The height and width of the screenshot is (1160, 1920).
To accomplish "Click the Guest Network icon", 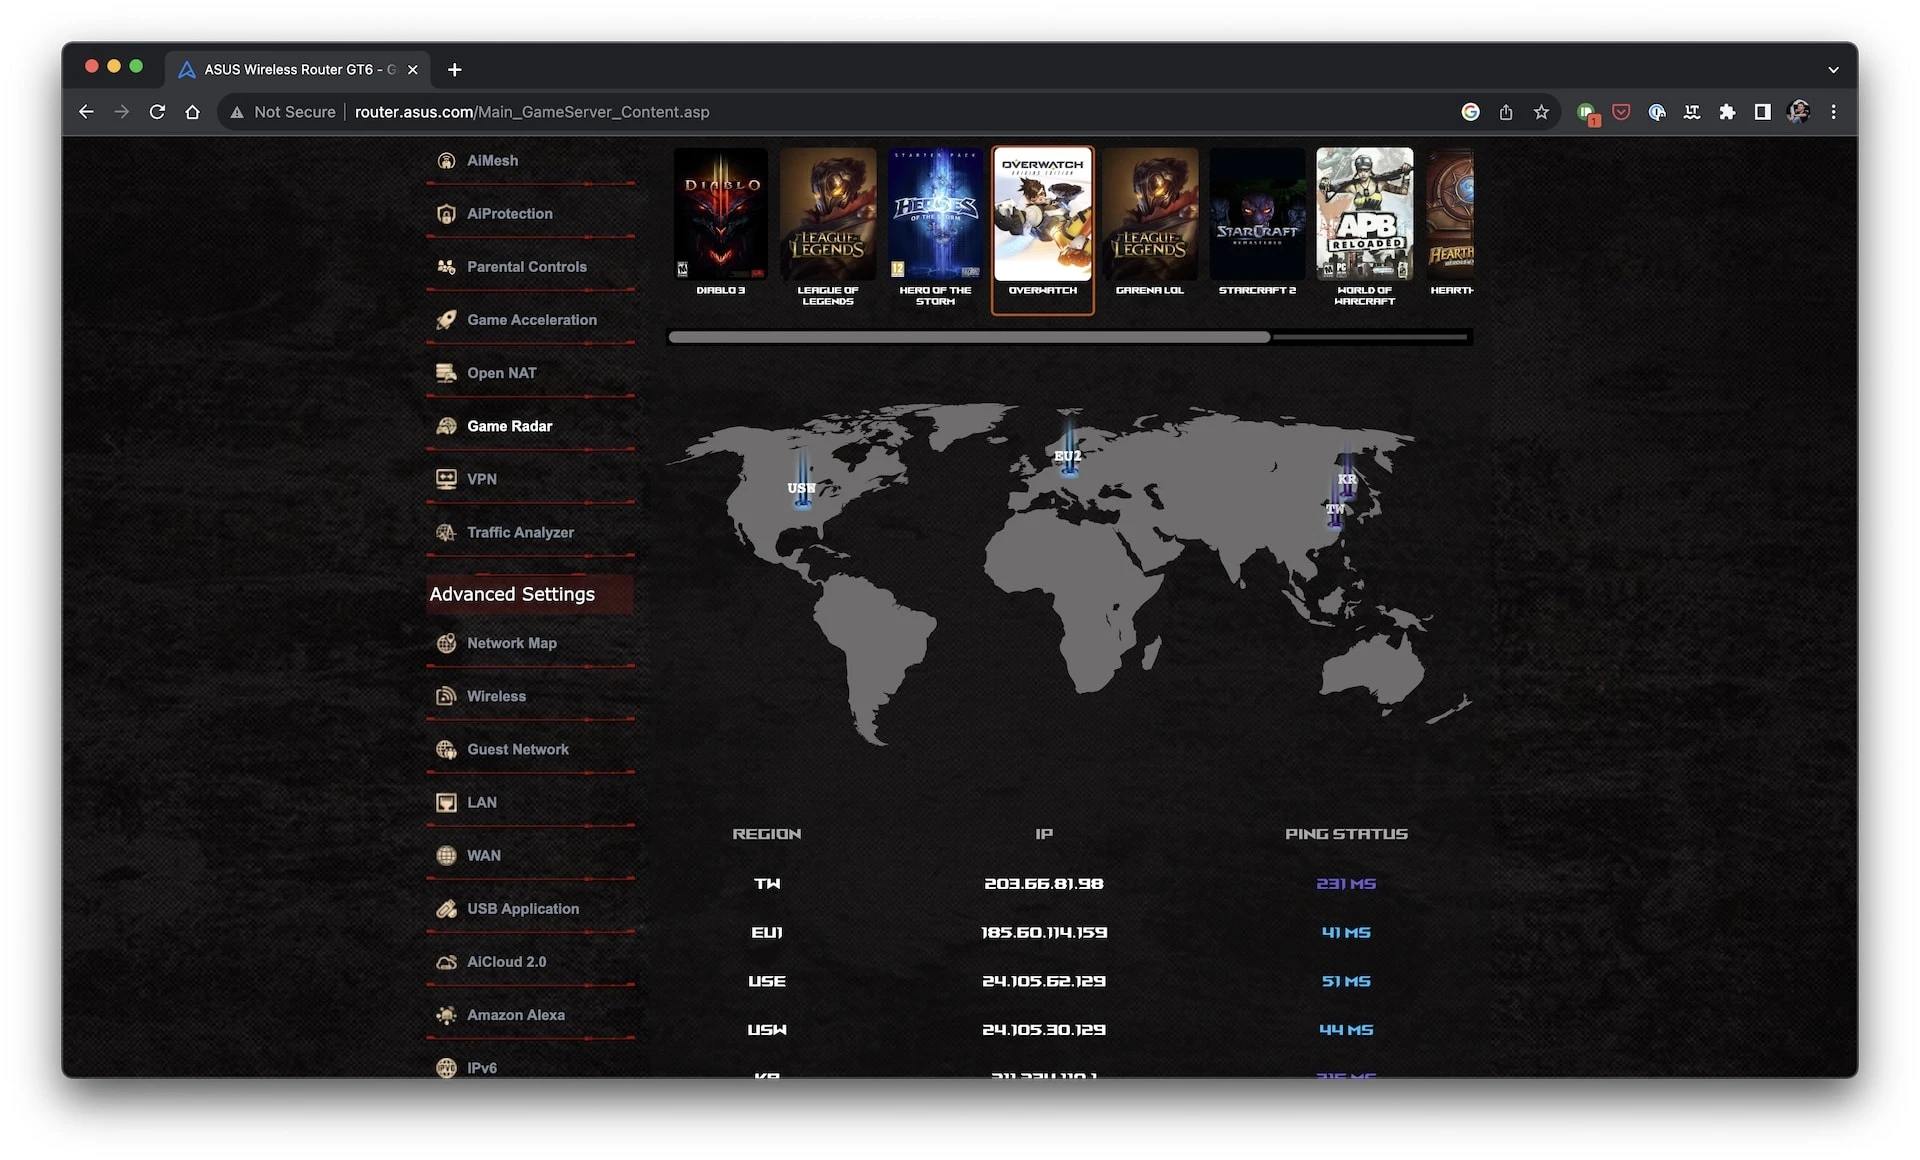I will [446, 749].
